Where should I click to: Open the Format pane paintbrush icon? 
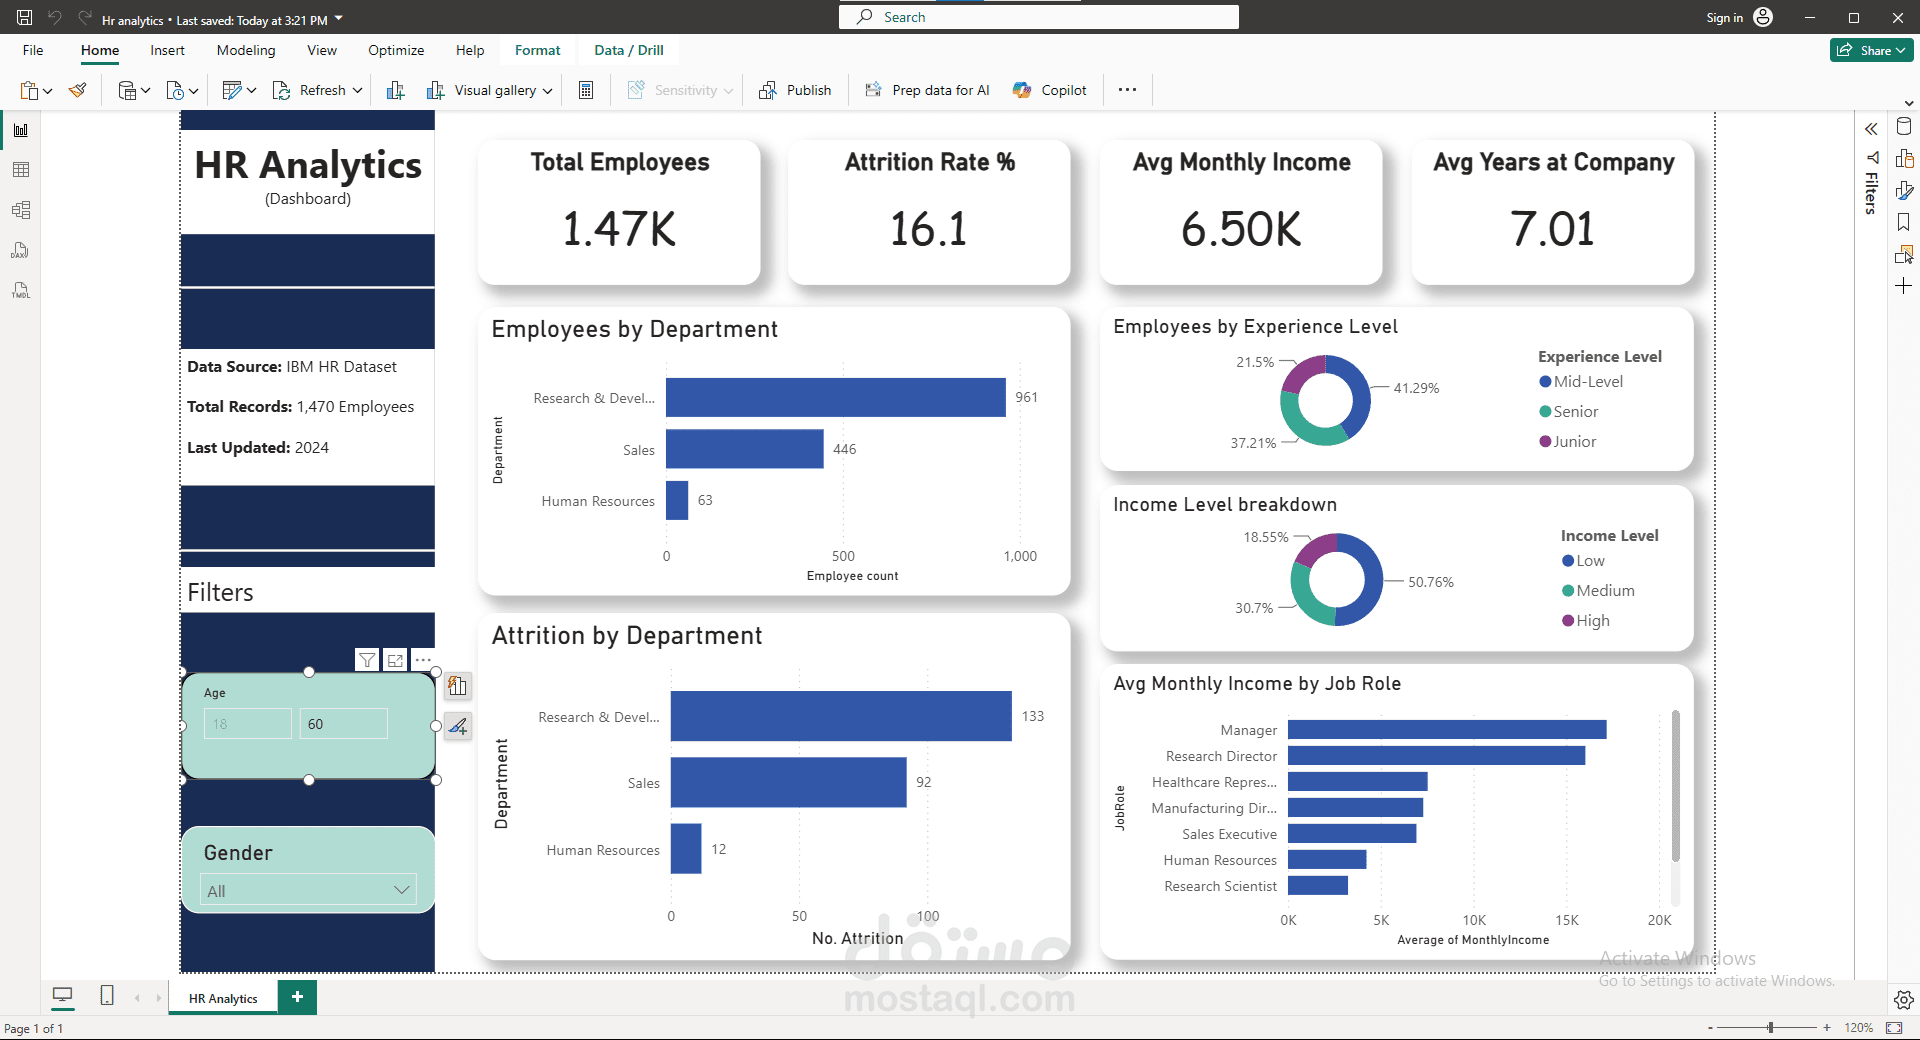[x=1904, y=191]
